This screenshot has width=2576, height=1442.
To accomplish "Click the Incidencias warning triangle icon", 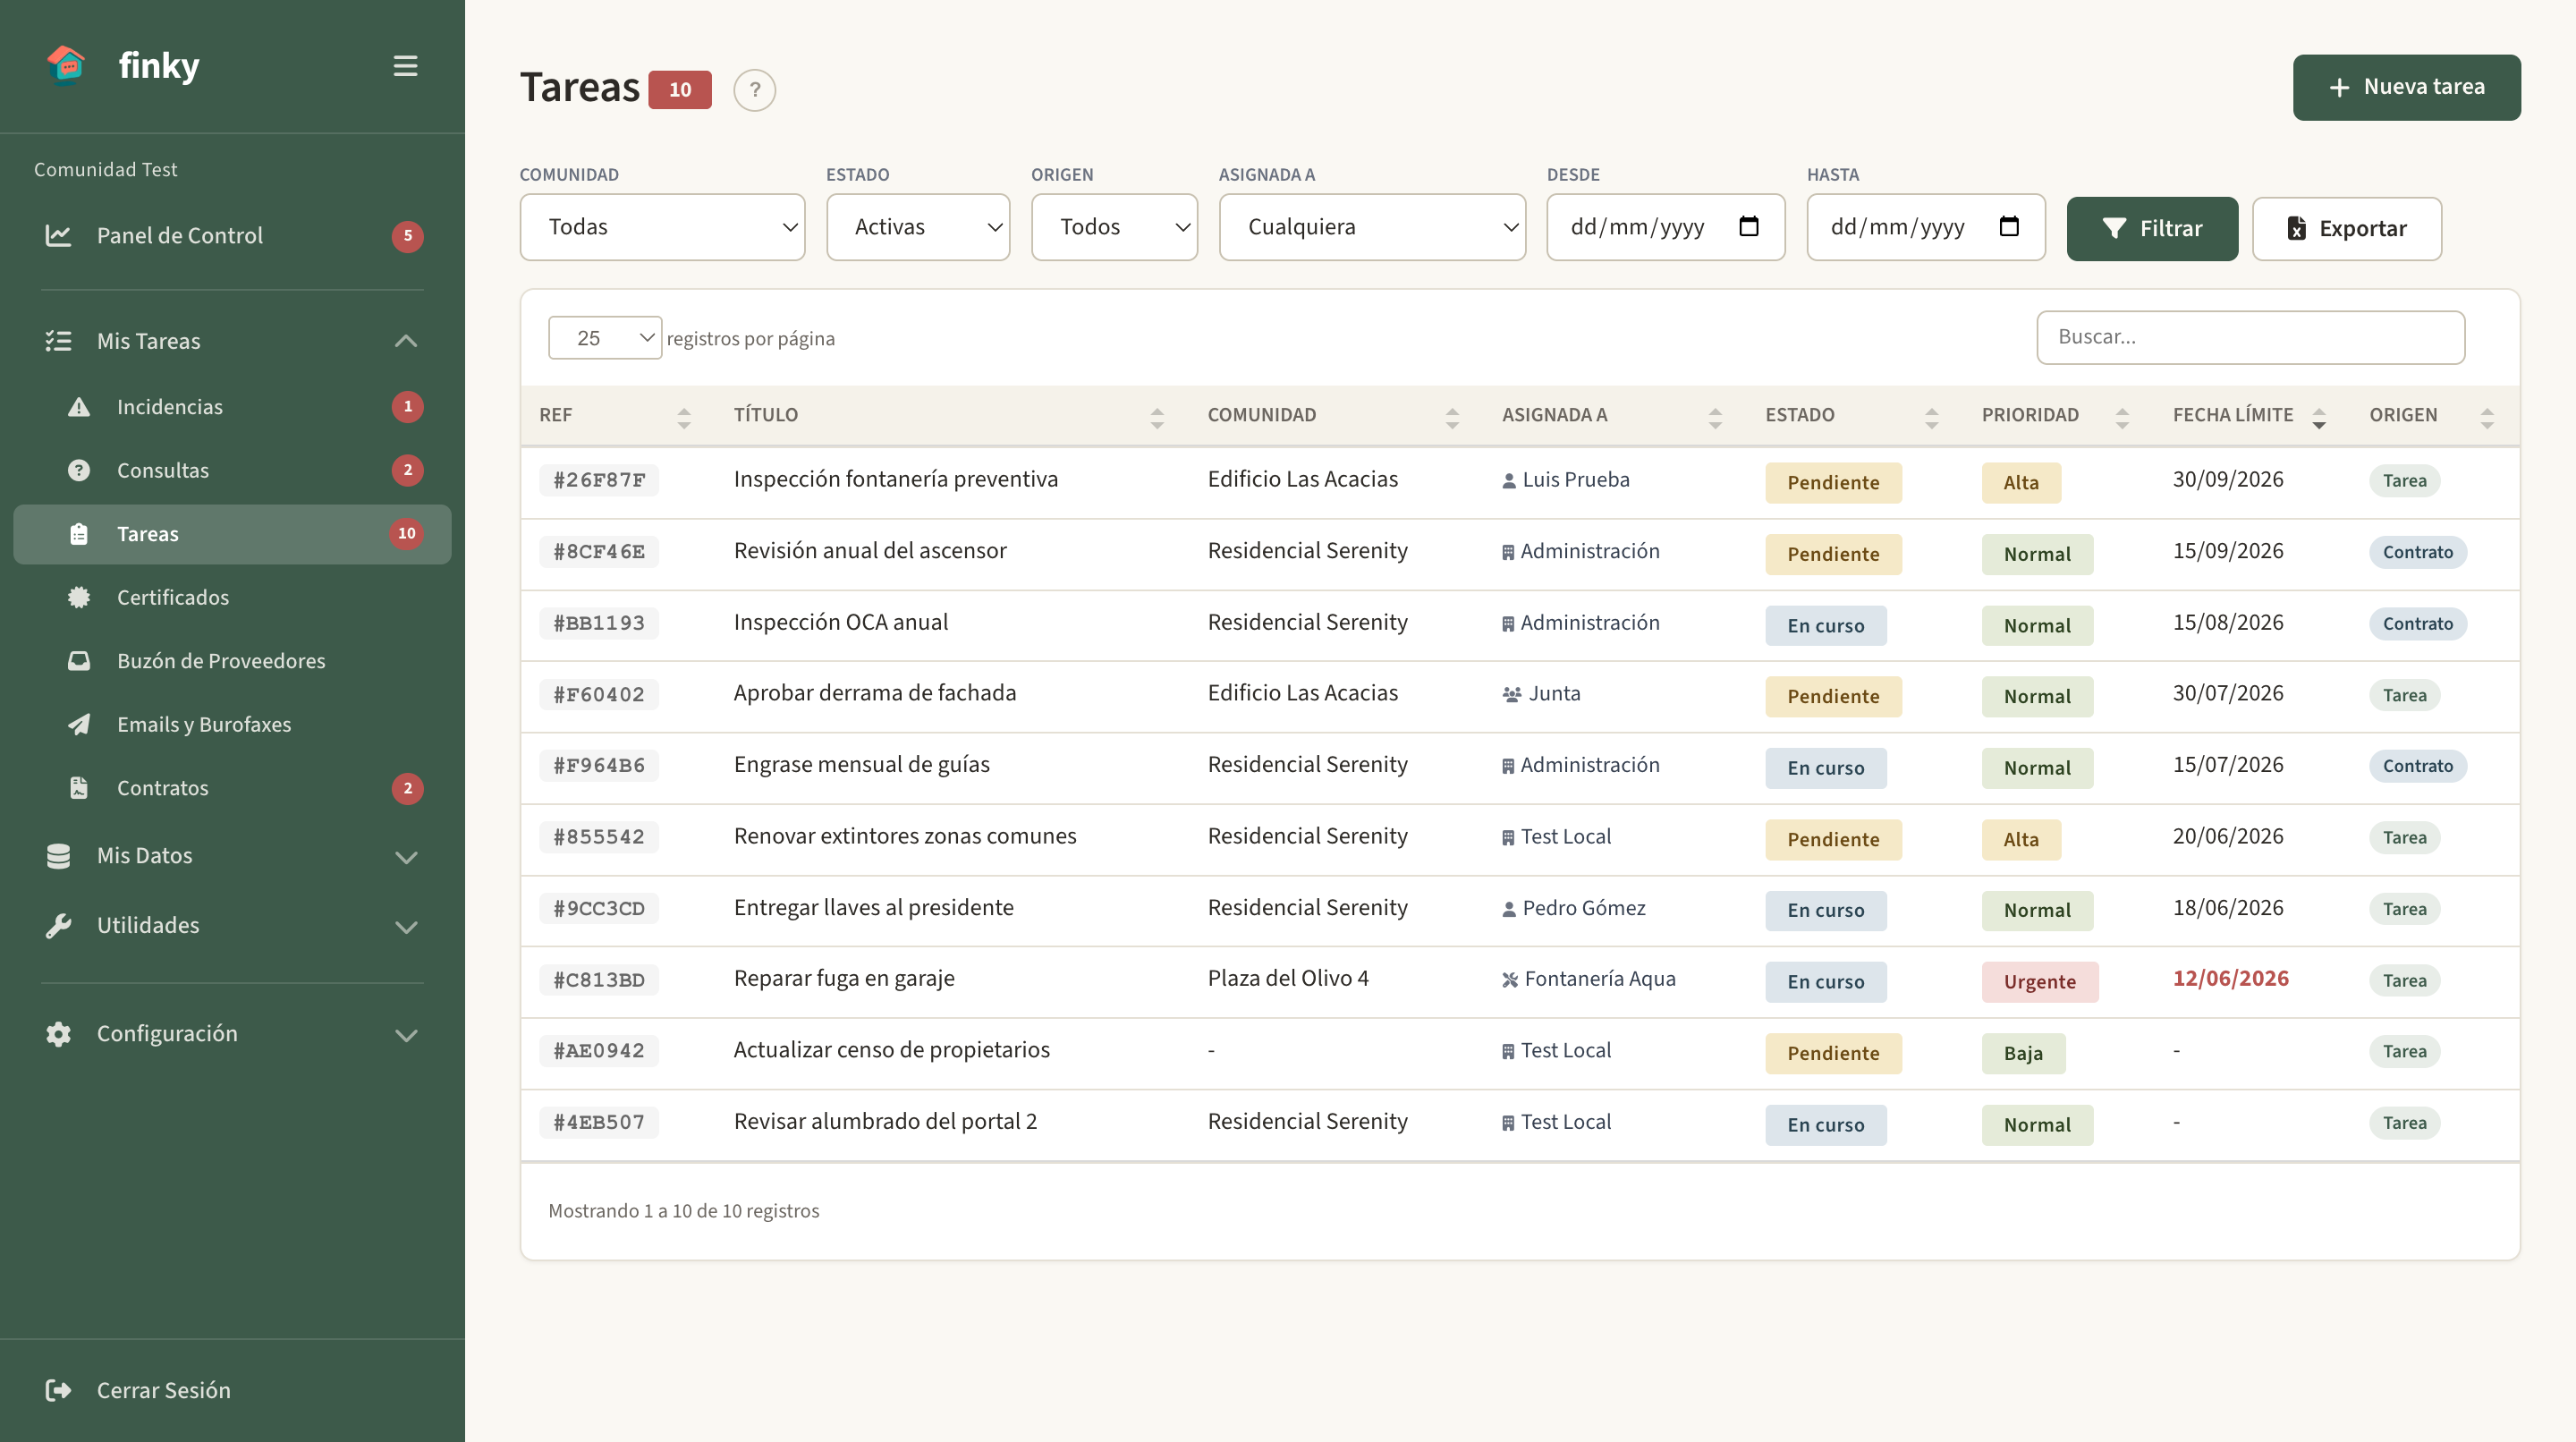I will [x=79, y=407].
